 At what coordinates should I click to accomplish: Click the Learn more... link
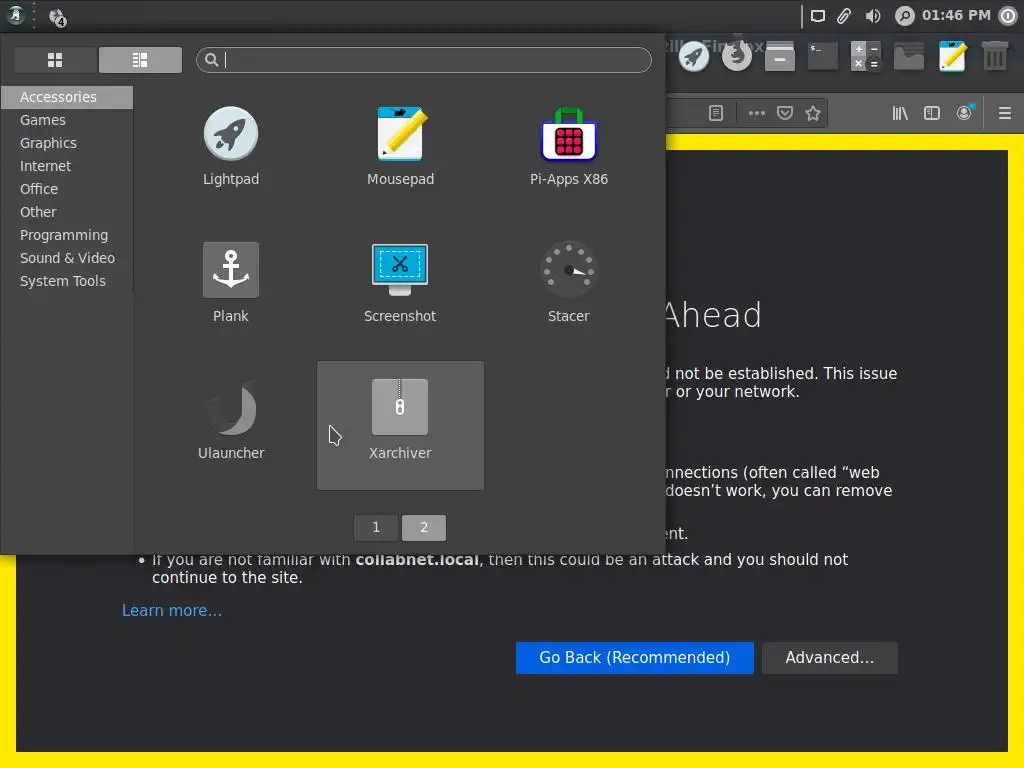tap(172, 610)
